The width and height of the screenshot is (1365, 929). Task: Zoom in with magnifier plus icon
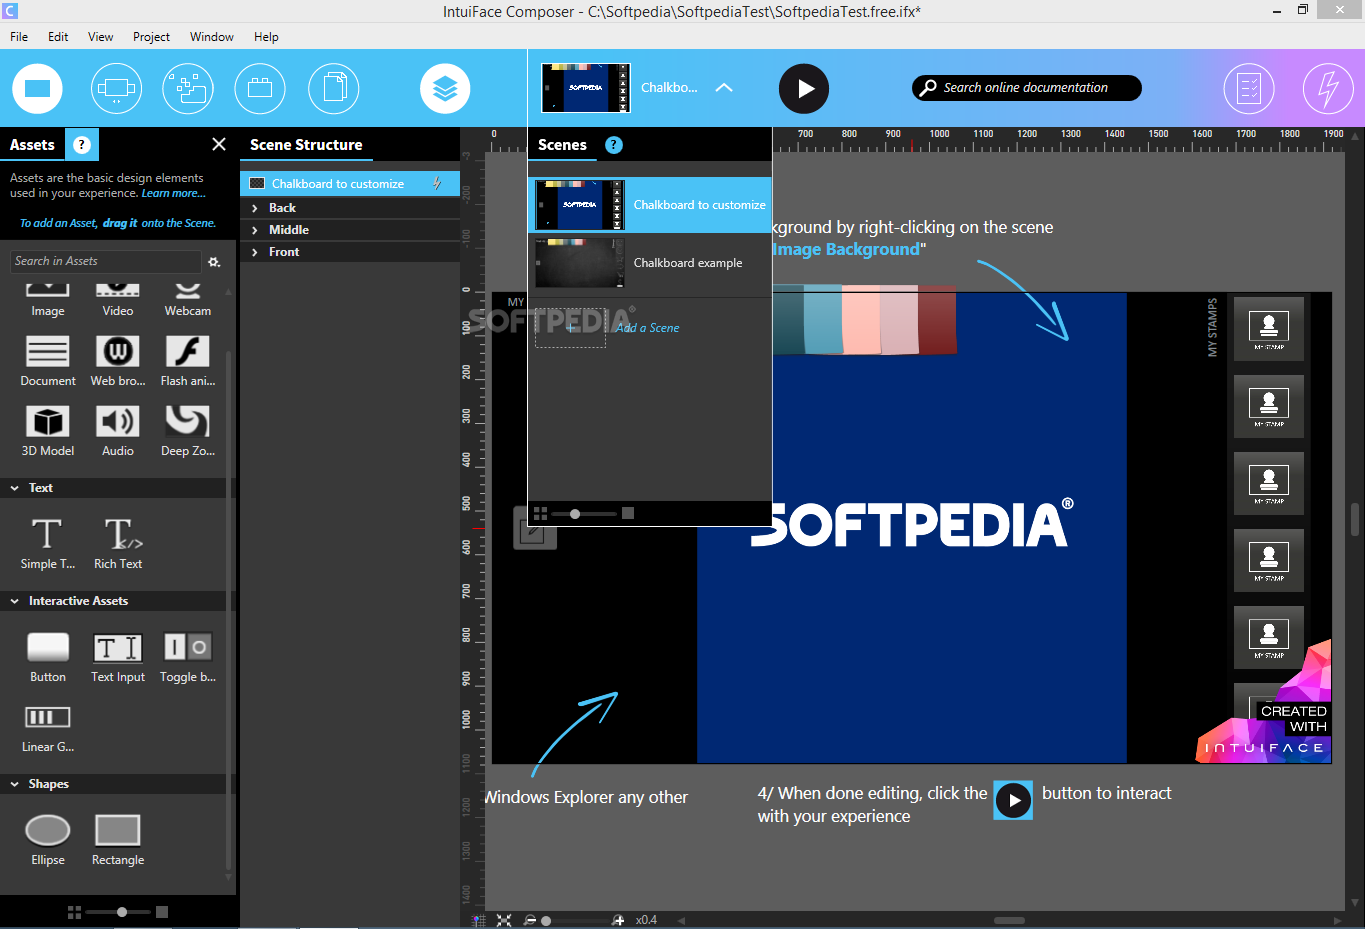(x=618, y=920)
